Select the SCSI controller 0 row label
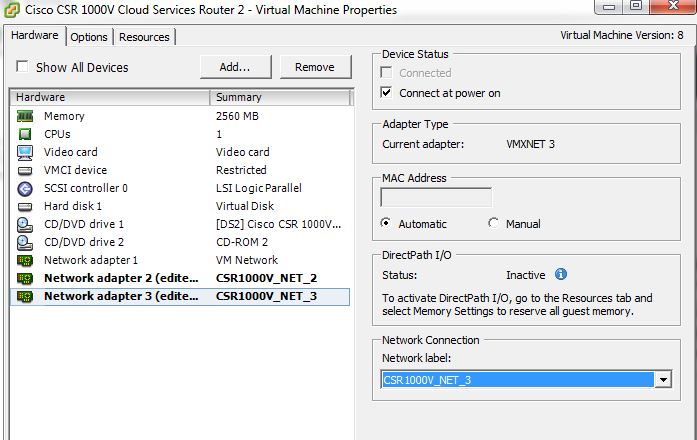This screenshot has height=440, width=697. 86,188
